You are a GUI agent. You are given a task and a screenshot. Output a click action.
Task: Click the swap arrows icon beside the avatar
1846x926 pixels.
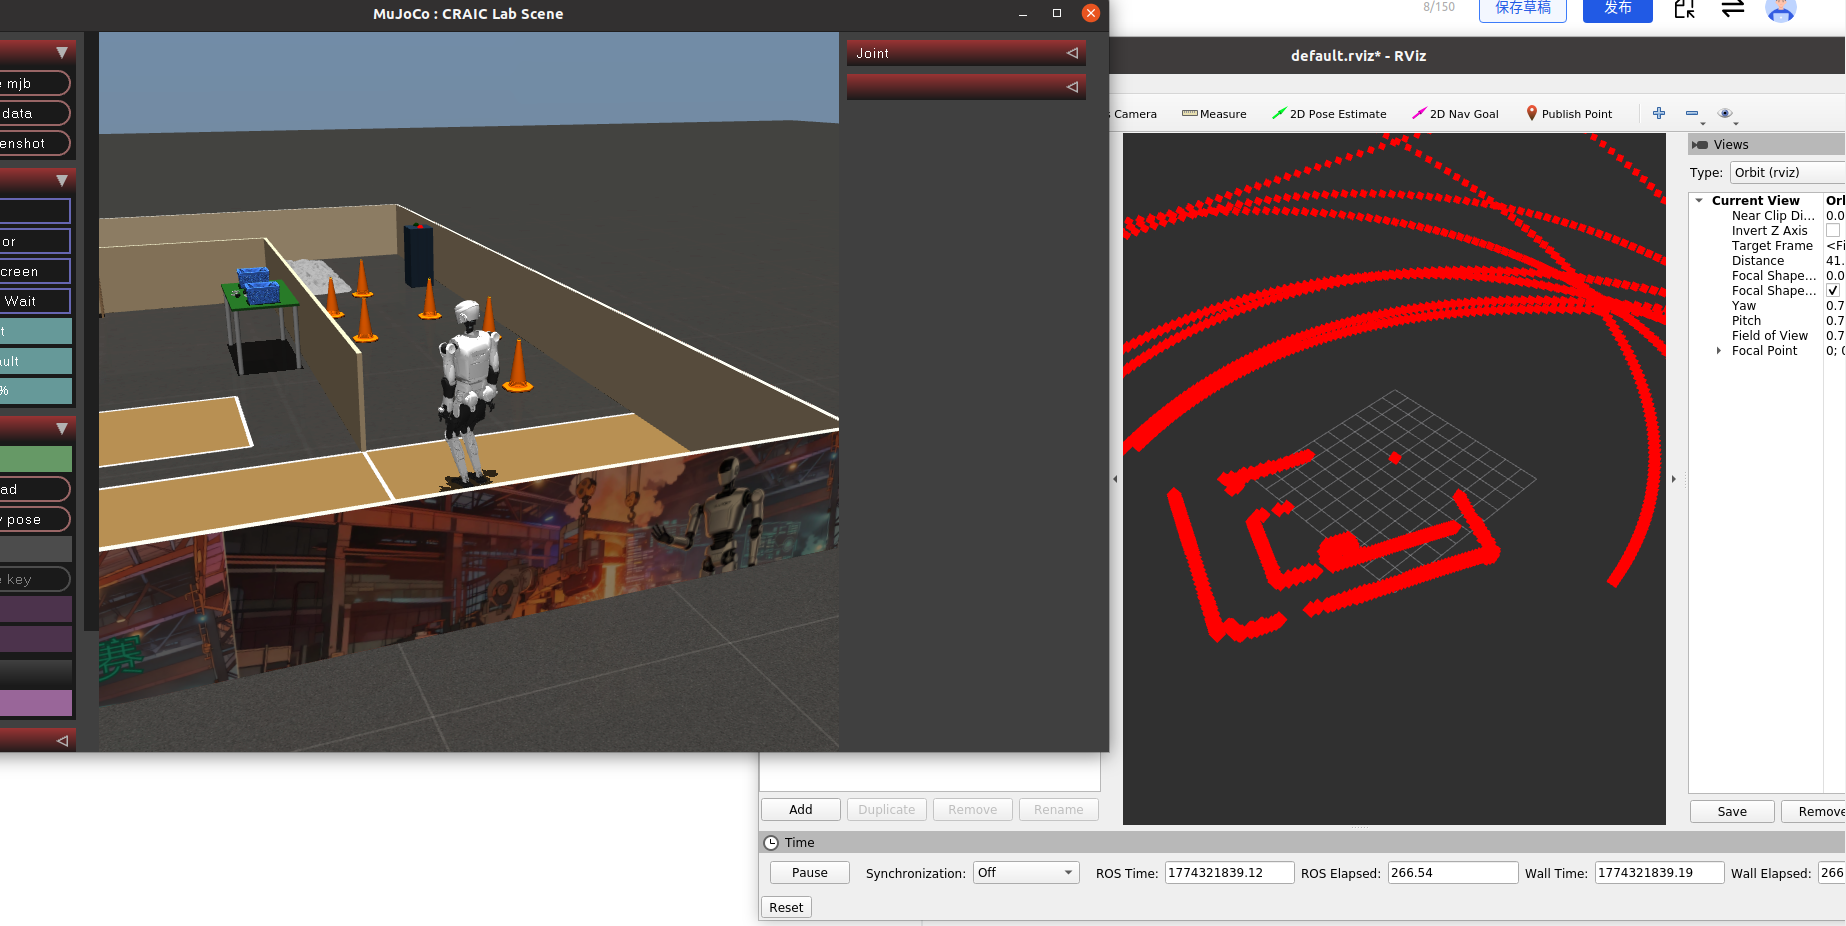[x=1733, y=9]
